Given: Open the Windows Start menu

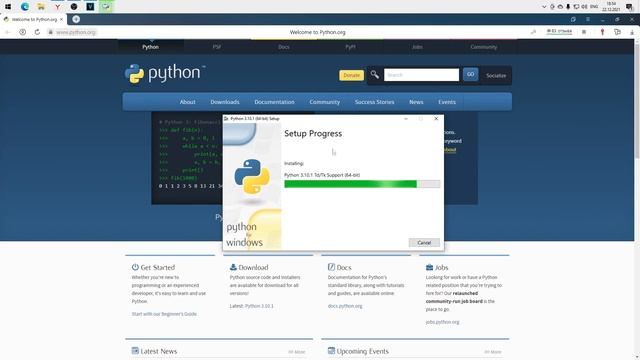Looking at the screenshot, I should (x=8, y=7).
